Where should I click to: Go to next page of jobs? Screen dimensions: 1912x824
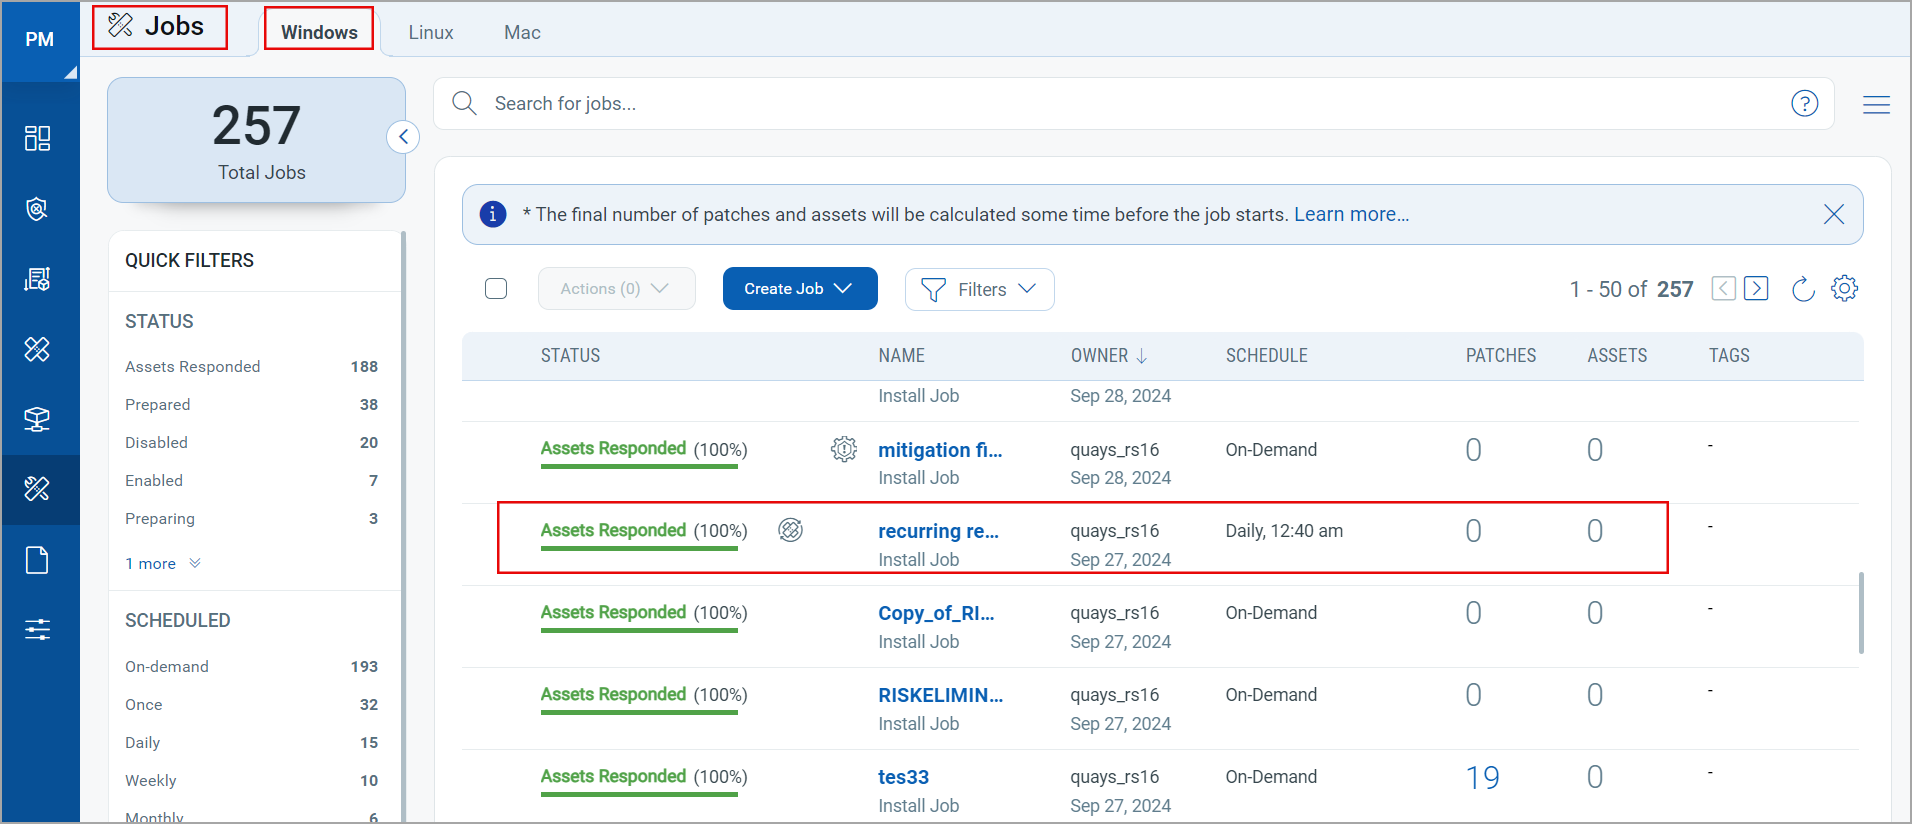tap(1756, 289)
